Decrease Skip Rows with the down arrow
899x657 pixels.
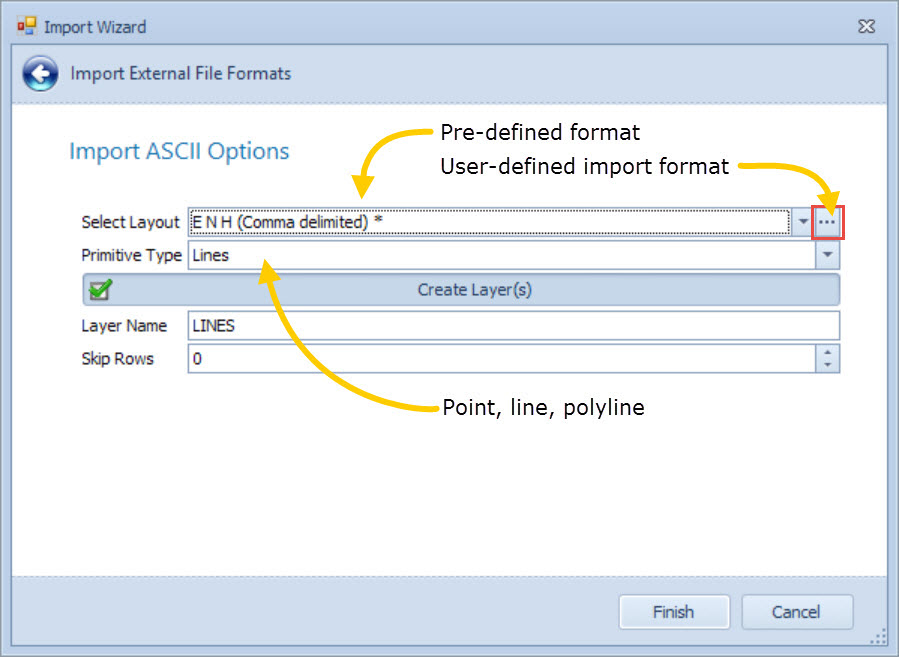[827, 365]
